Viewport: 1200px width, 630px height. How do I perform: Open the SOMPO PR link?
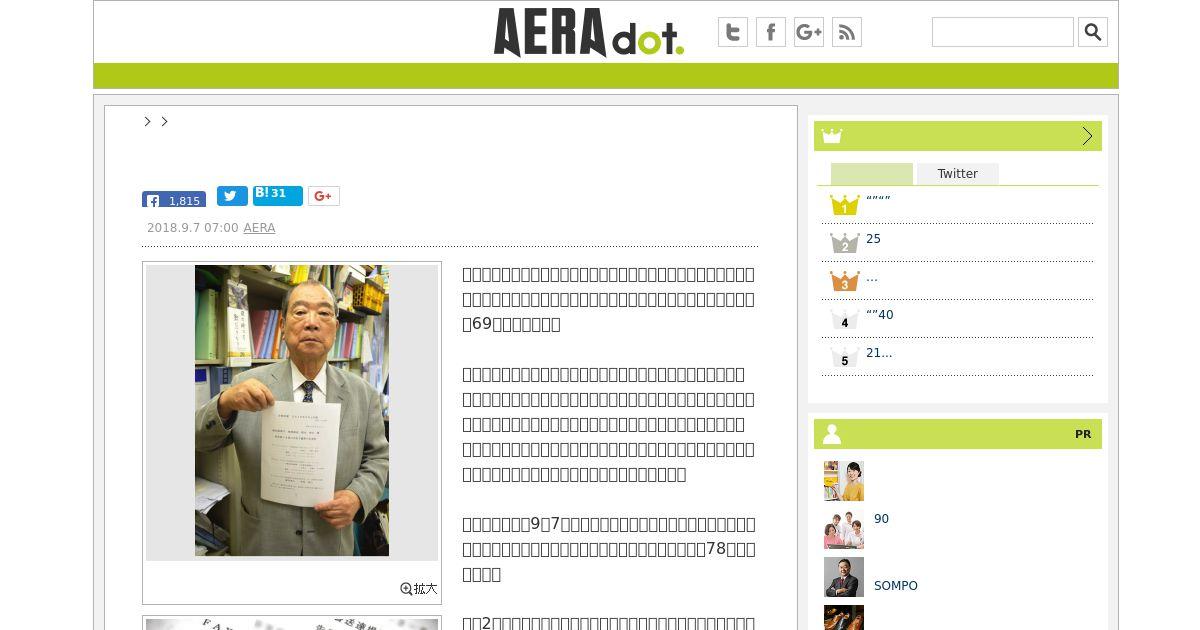(x=896, y=586)
